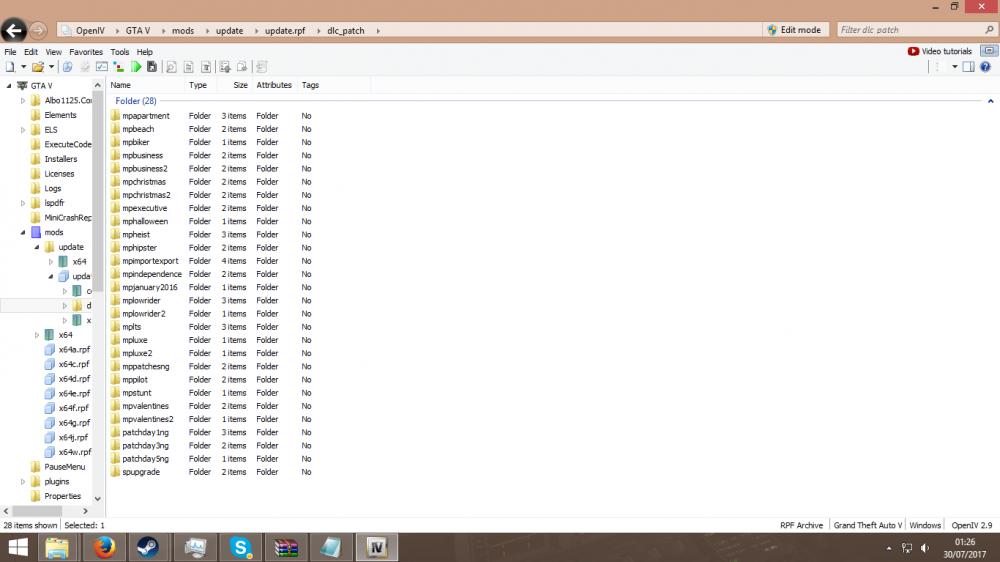Collapse the Folder (28) group

pos(990,101)
